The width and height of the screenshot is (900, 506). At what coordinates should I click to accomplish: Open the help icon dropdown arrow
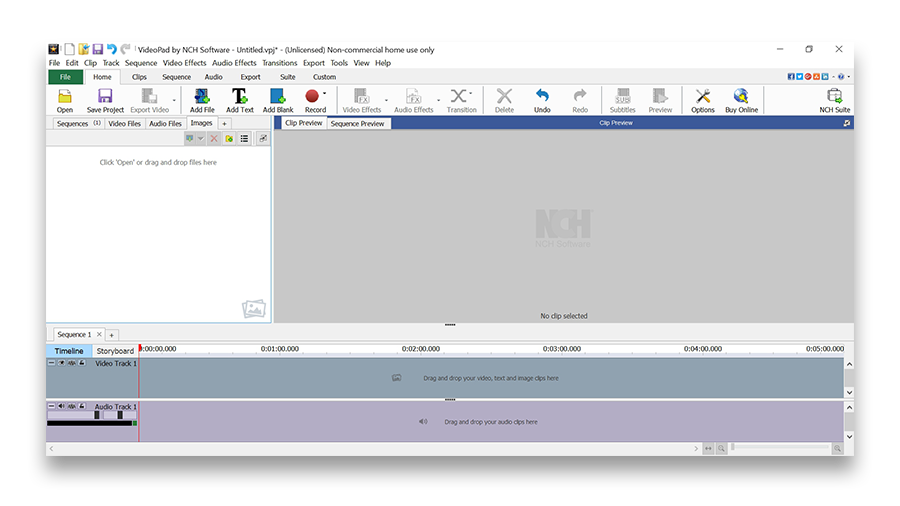point(848,76)
